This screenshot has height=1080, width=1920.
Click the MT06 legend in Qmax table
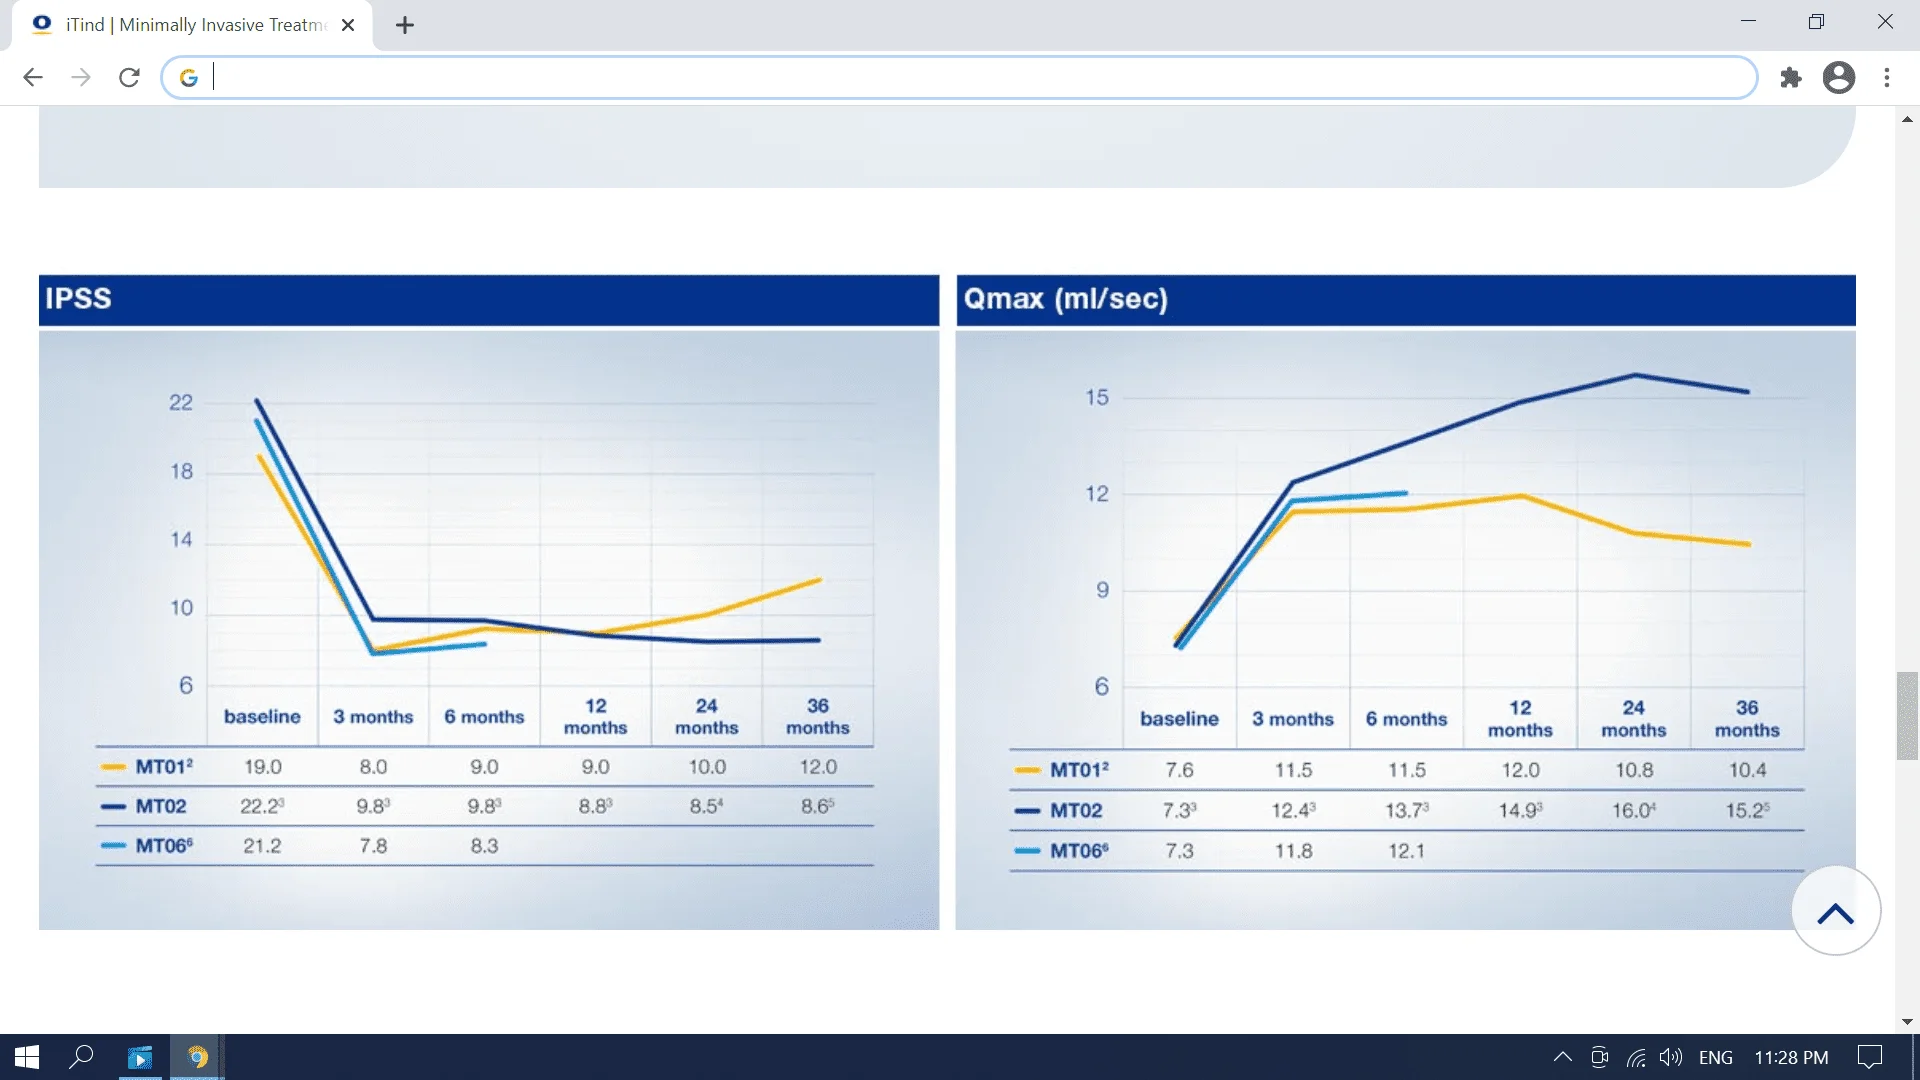[1062, 851]
